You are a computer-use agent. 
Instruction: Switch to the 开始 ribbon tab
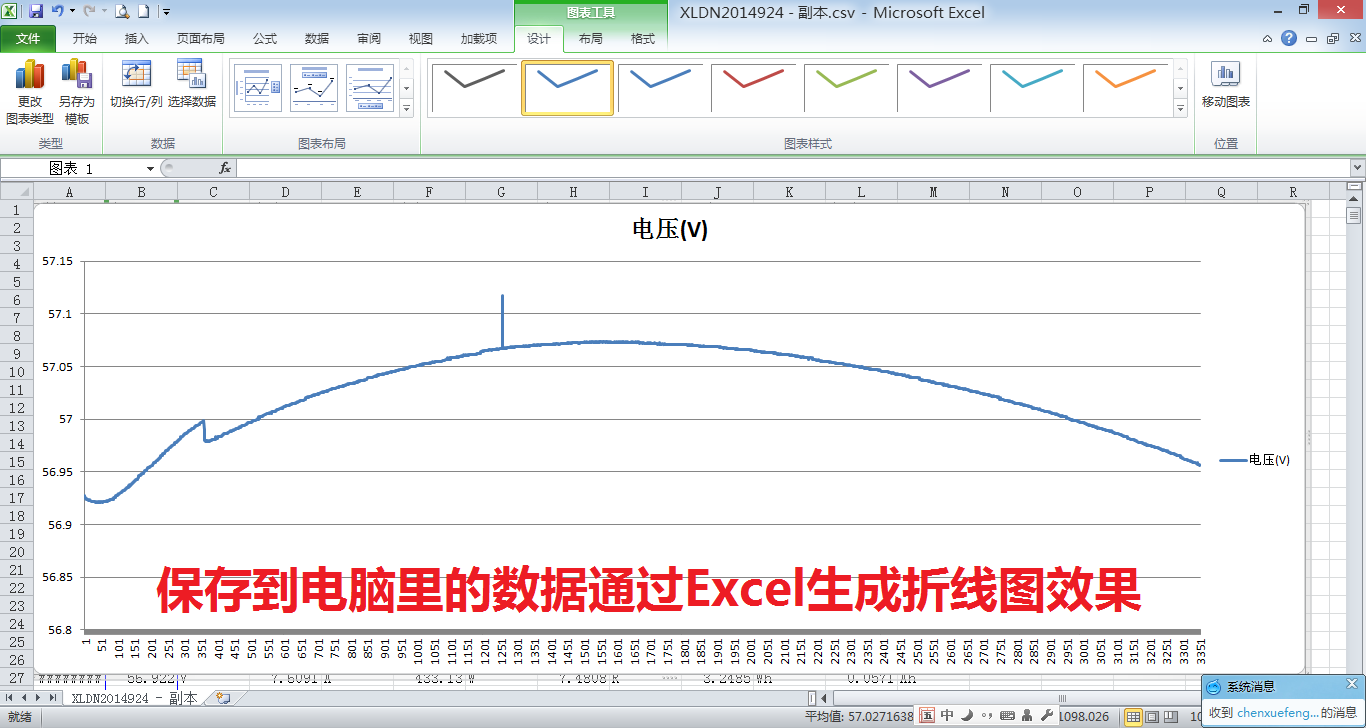point(85,39)
